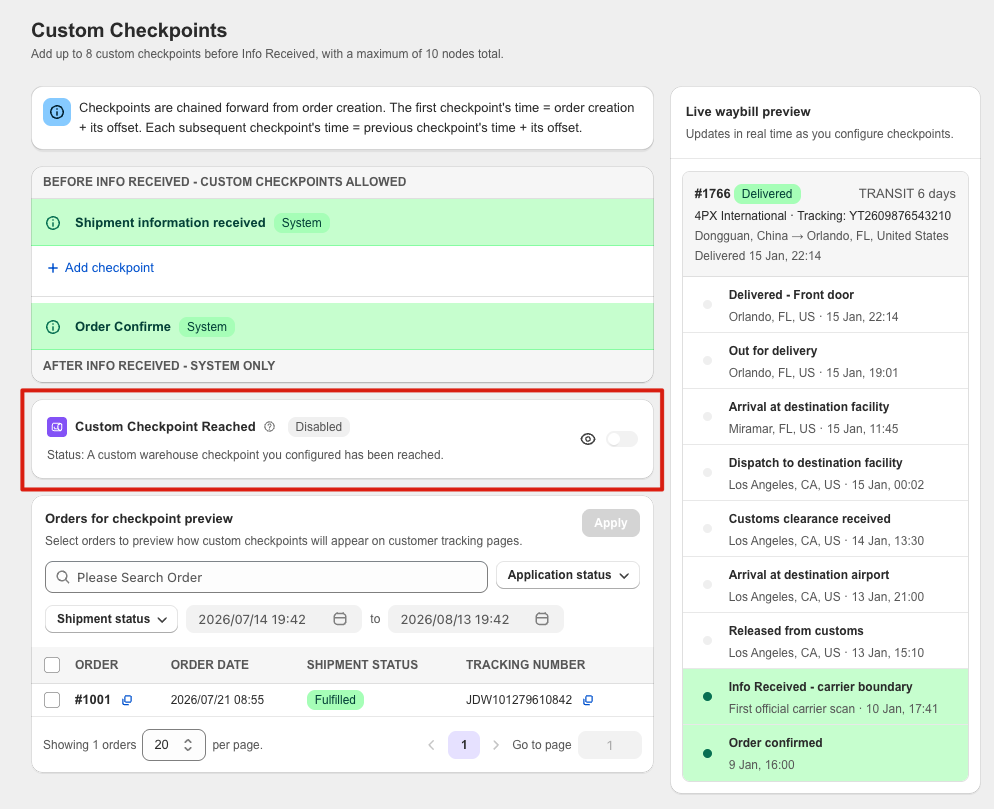Select page 1 in pagination
Viewport: 994px width, 809px height.
[x=463, y=745]
